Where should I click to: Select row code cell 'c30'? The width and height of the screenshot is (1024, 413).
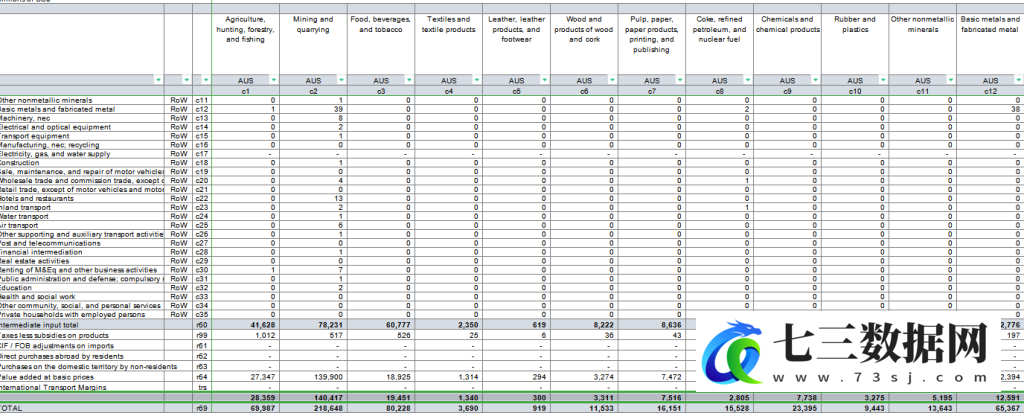pos(202,270)
